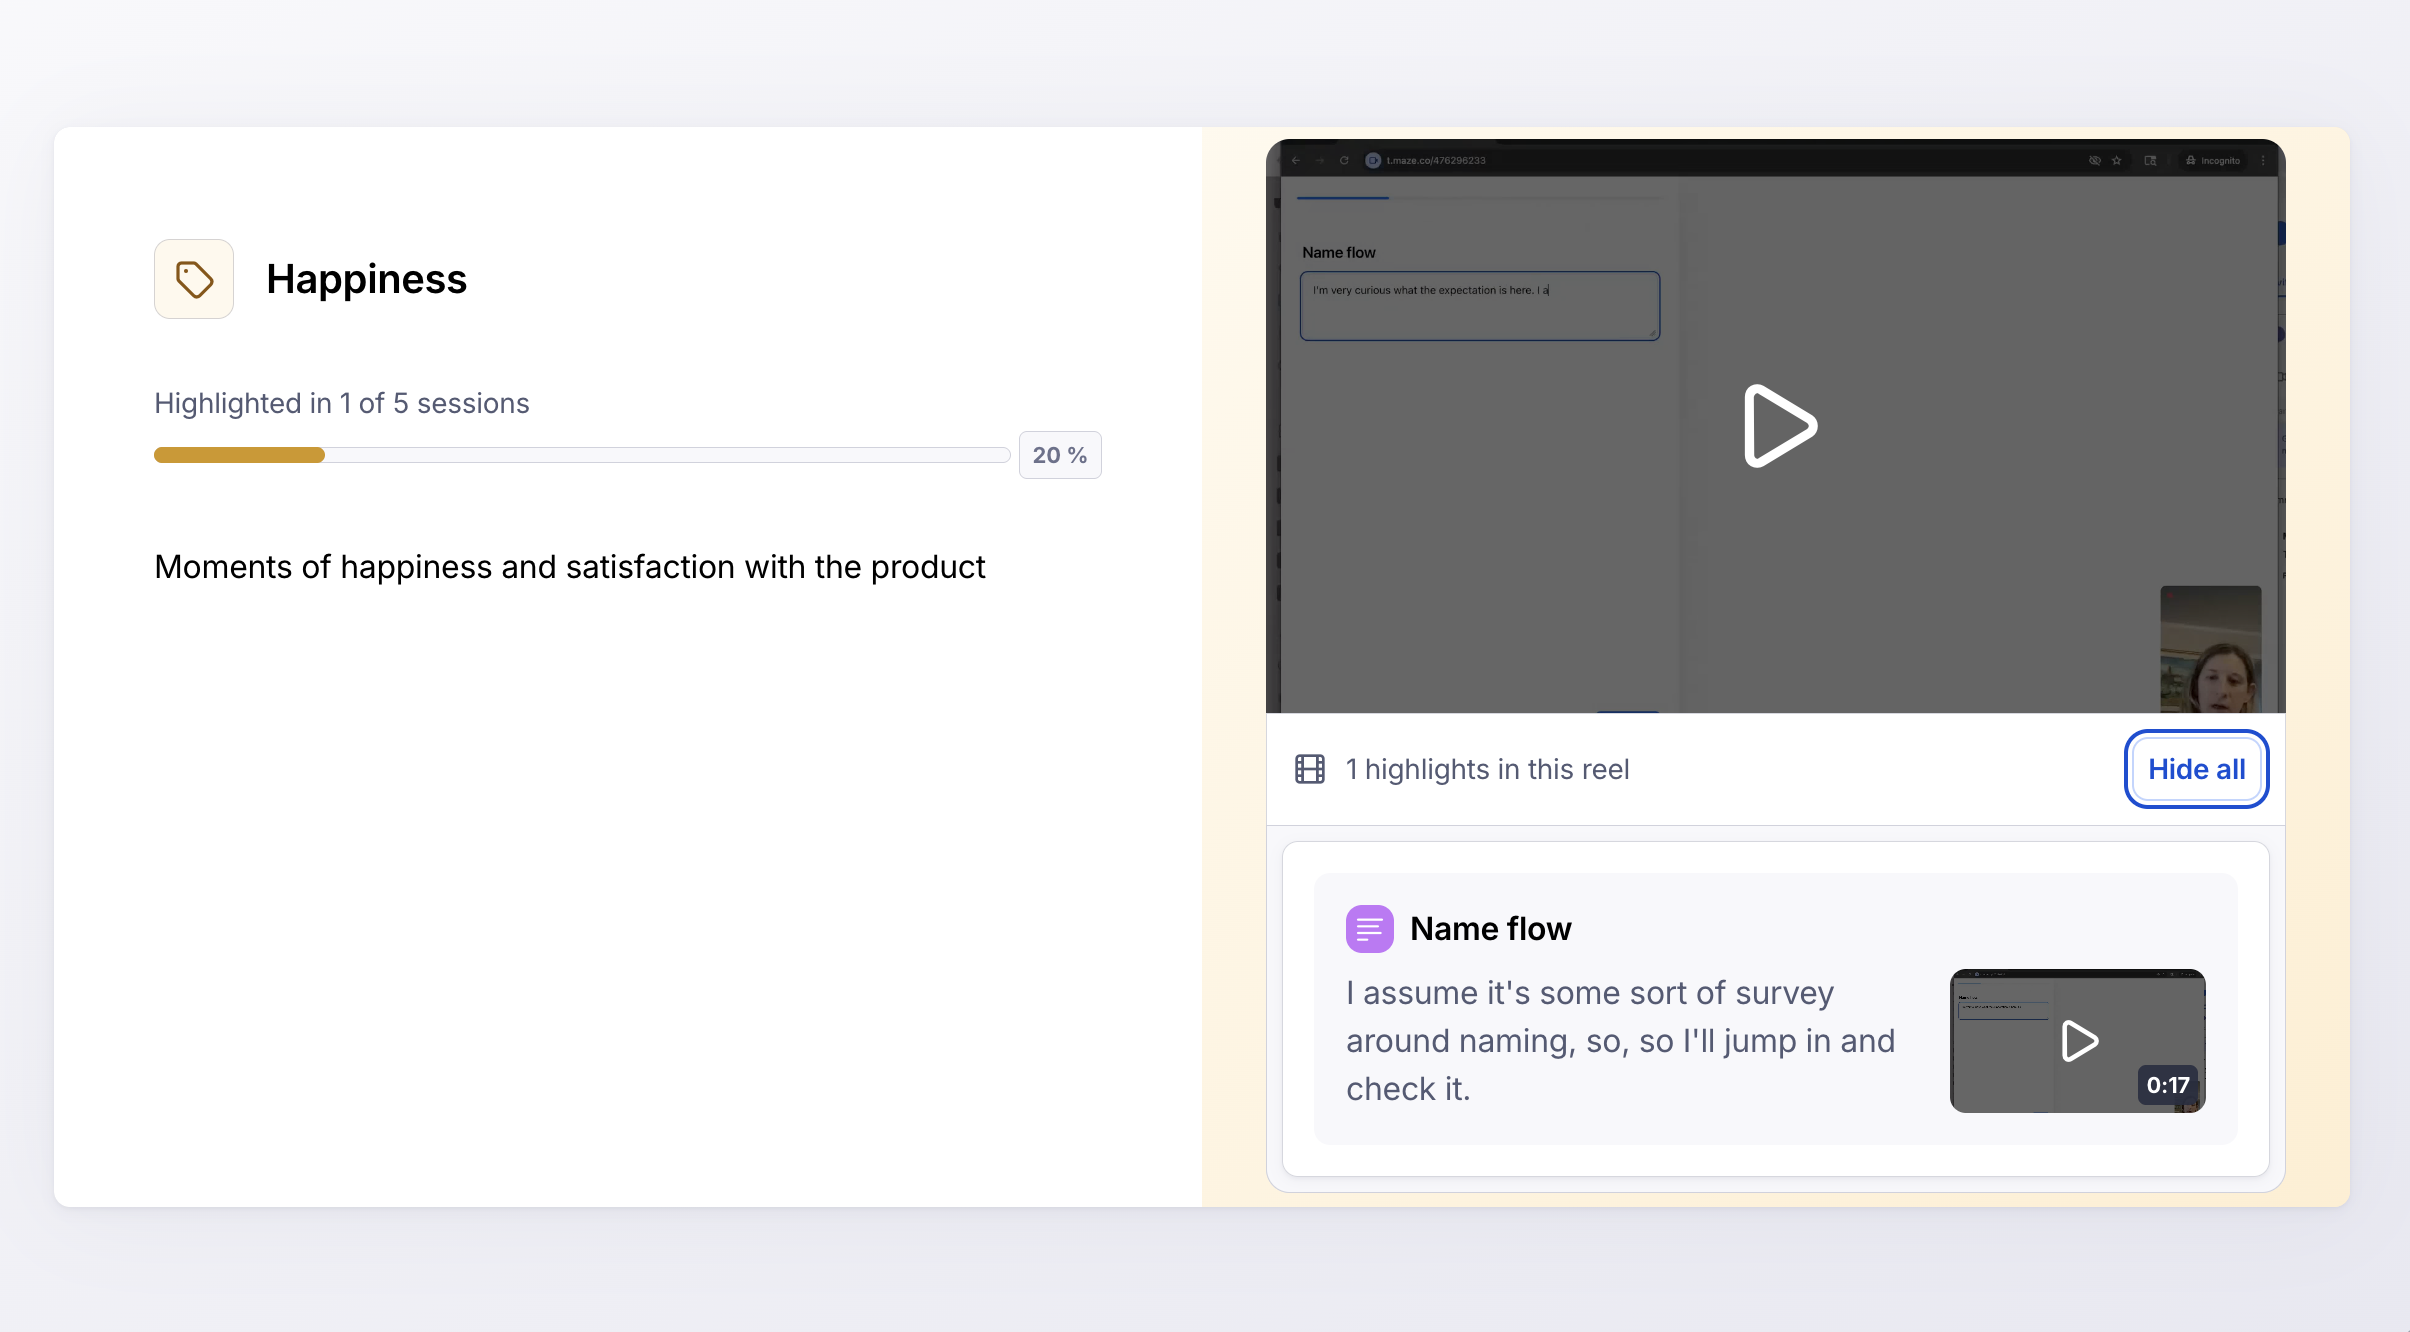Click the 0:17 duration badge
Screen dimensions: 2410x1332
(2167, 1085)
